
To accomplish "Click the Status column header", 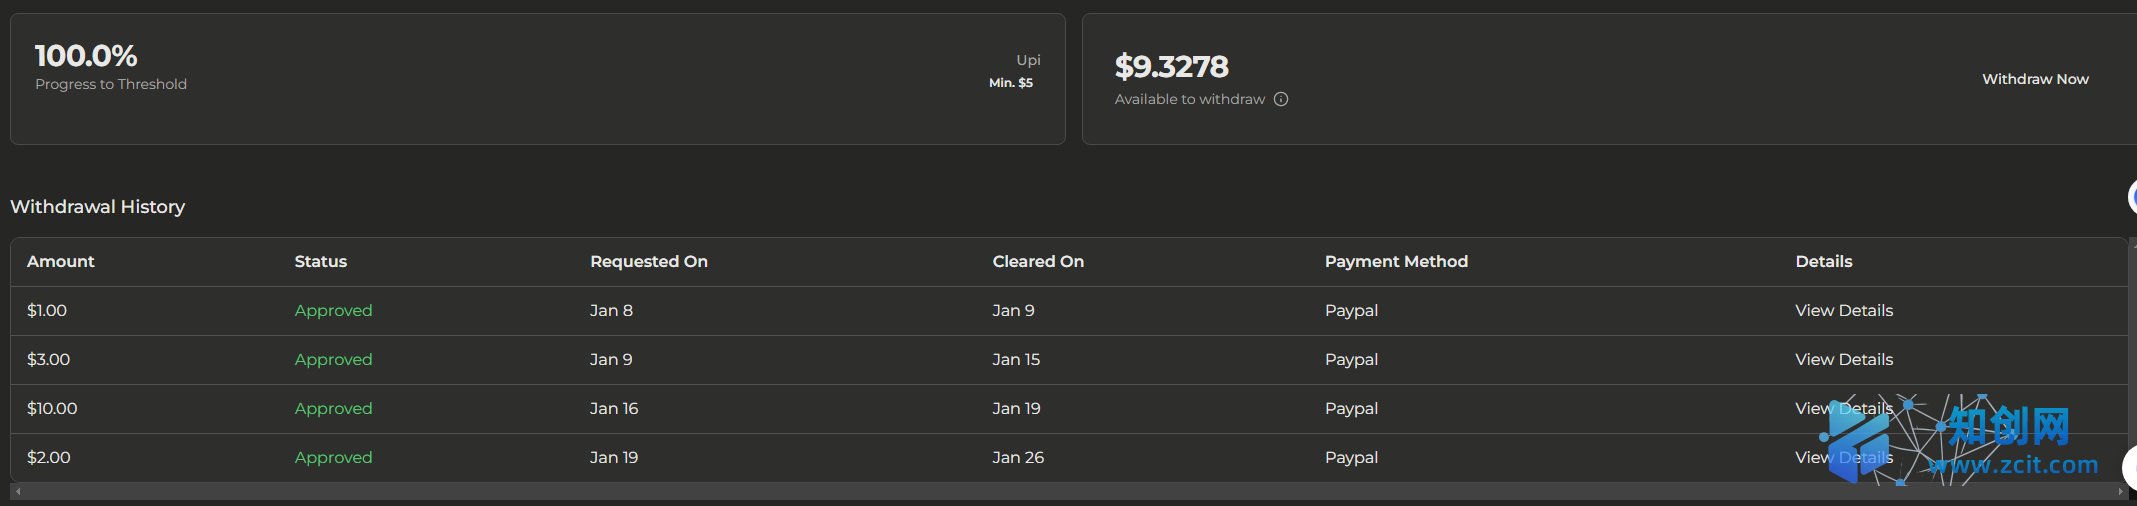I will click(x=321, y=262).
